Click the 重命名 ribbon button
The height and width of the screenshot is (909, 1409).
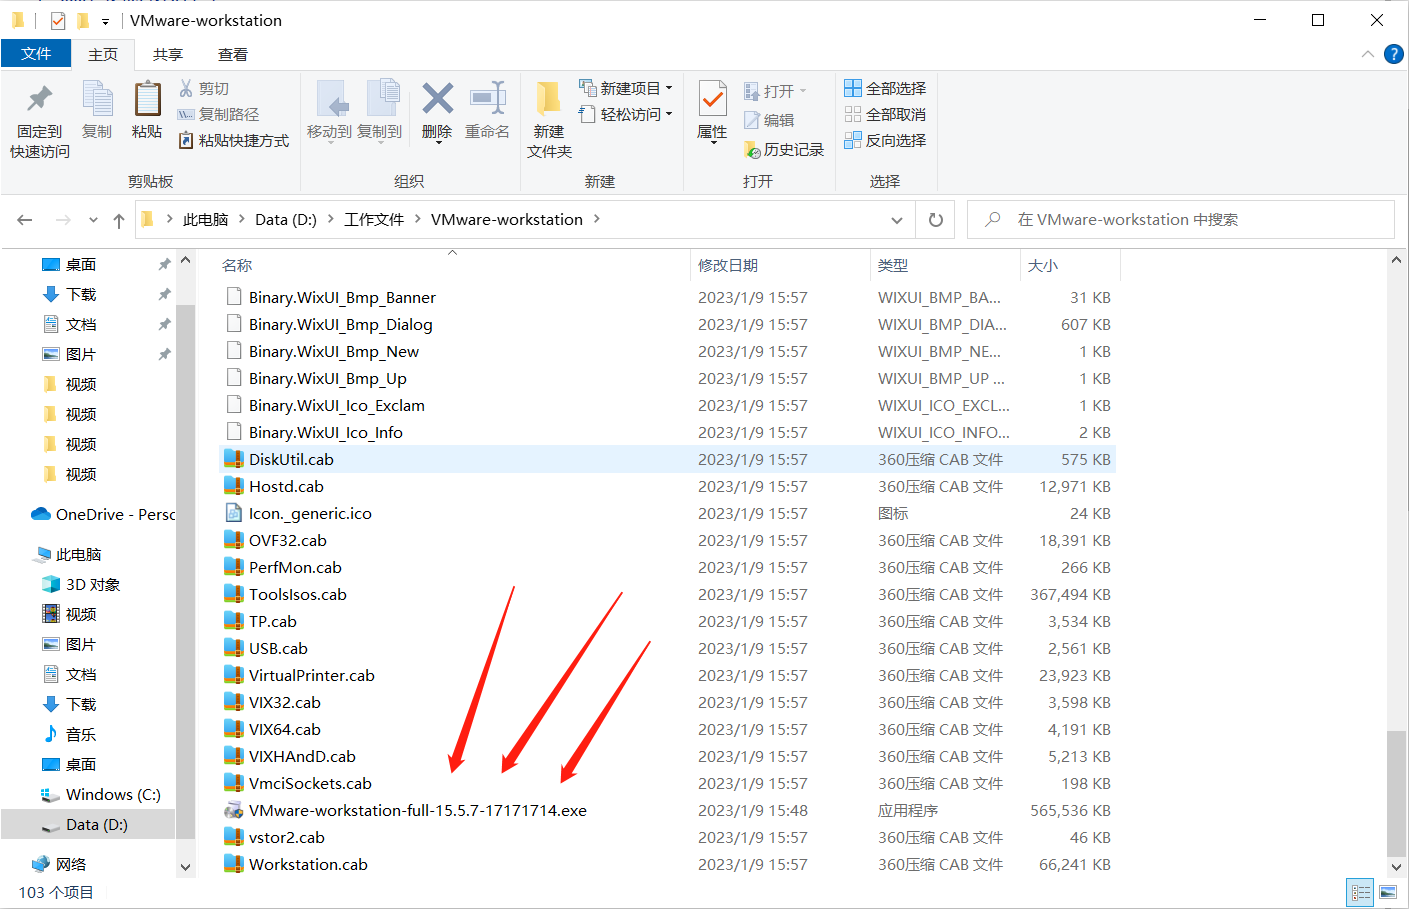click(487, 110)
